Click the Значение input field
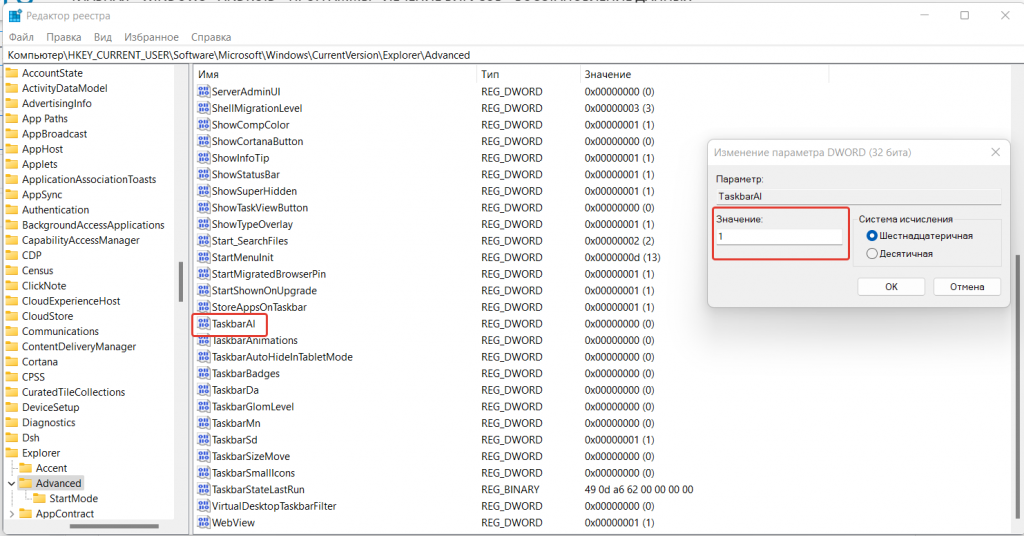This screenshot has width=1024, height=536. [x=780, y=237]
